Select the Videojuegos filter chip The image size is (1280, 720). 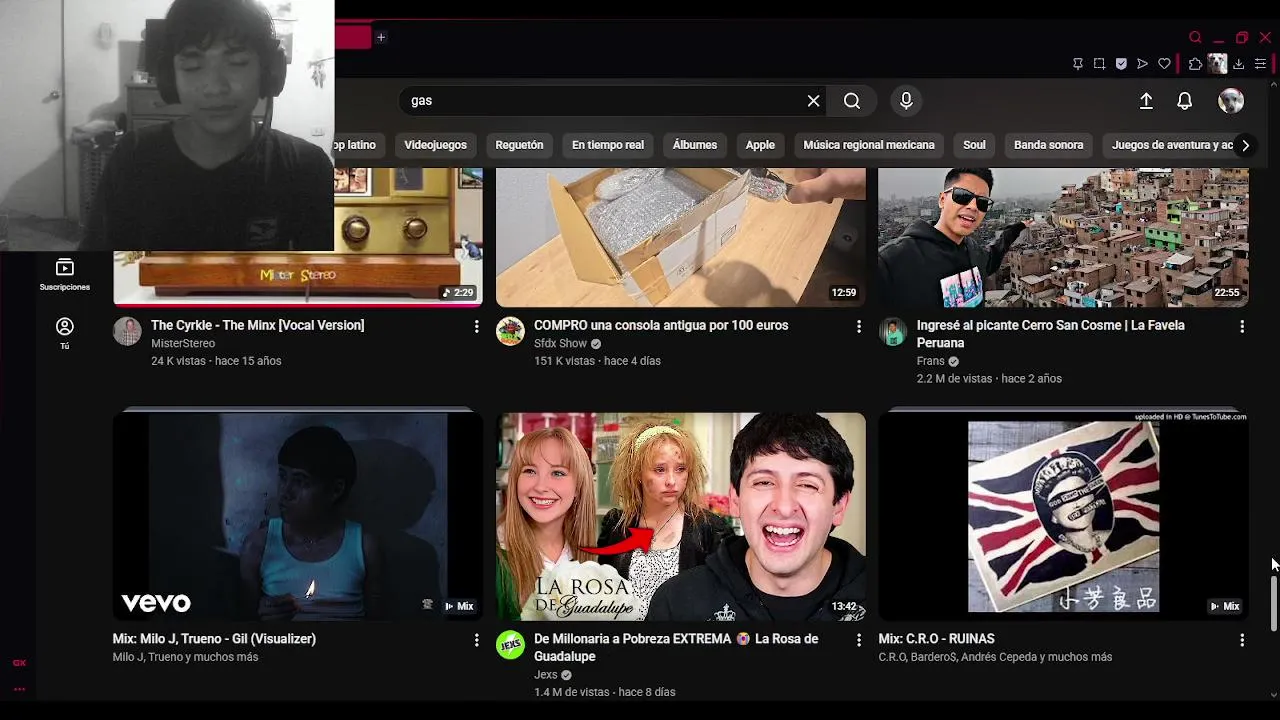[x=435, y=145]
